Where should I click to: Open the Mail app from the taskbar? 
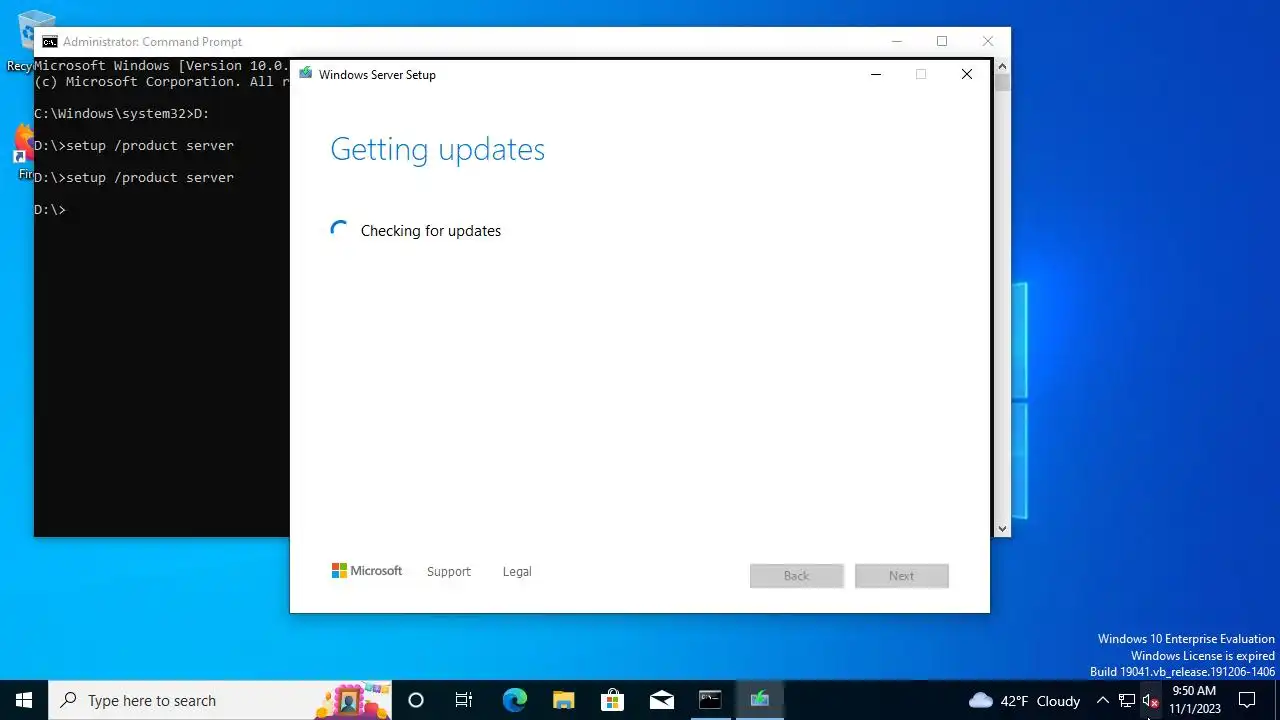click(x=661, y=700)
